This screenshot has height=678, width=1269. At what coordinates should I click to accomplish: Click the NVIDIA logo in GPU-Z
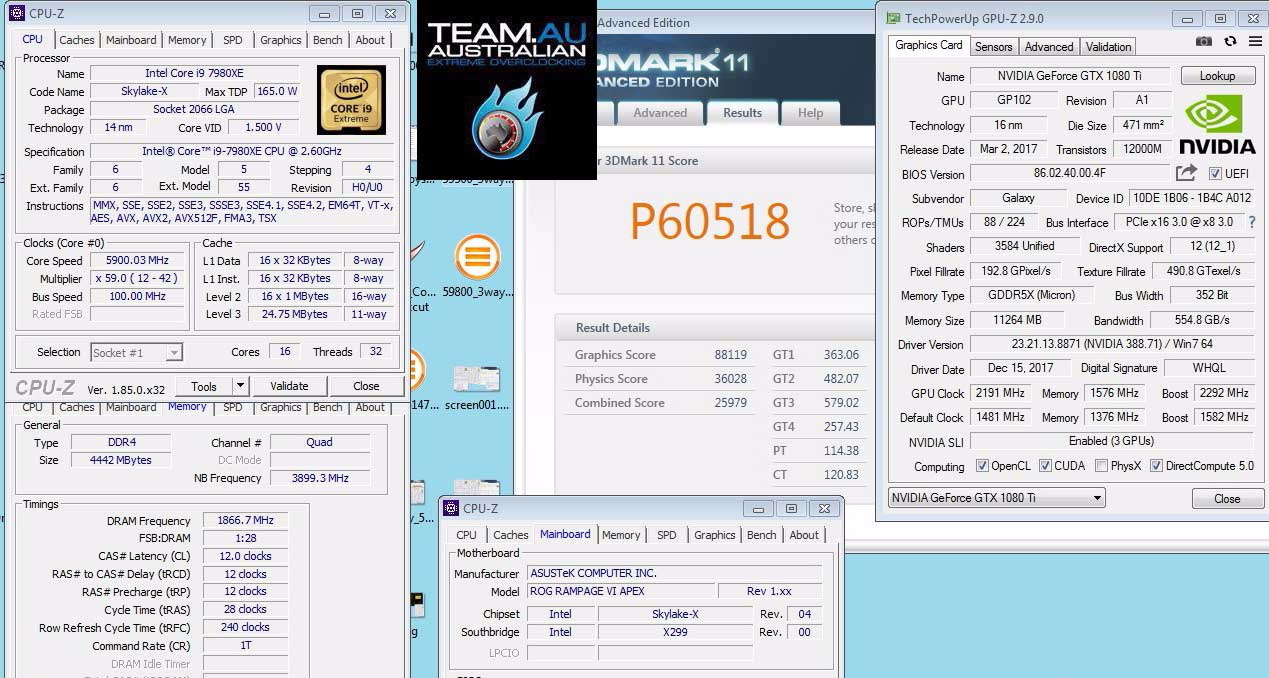tap(1217, 124)
